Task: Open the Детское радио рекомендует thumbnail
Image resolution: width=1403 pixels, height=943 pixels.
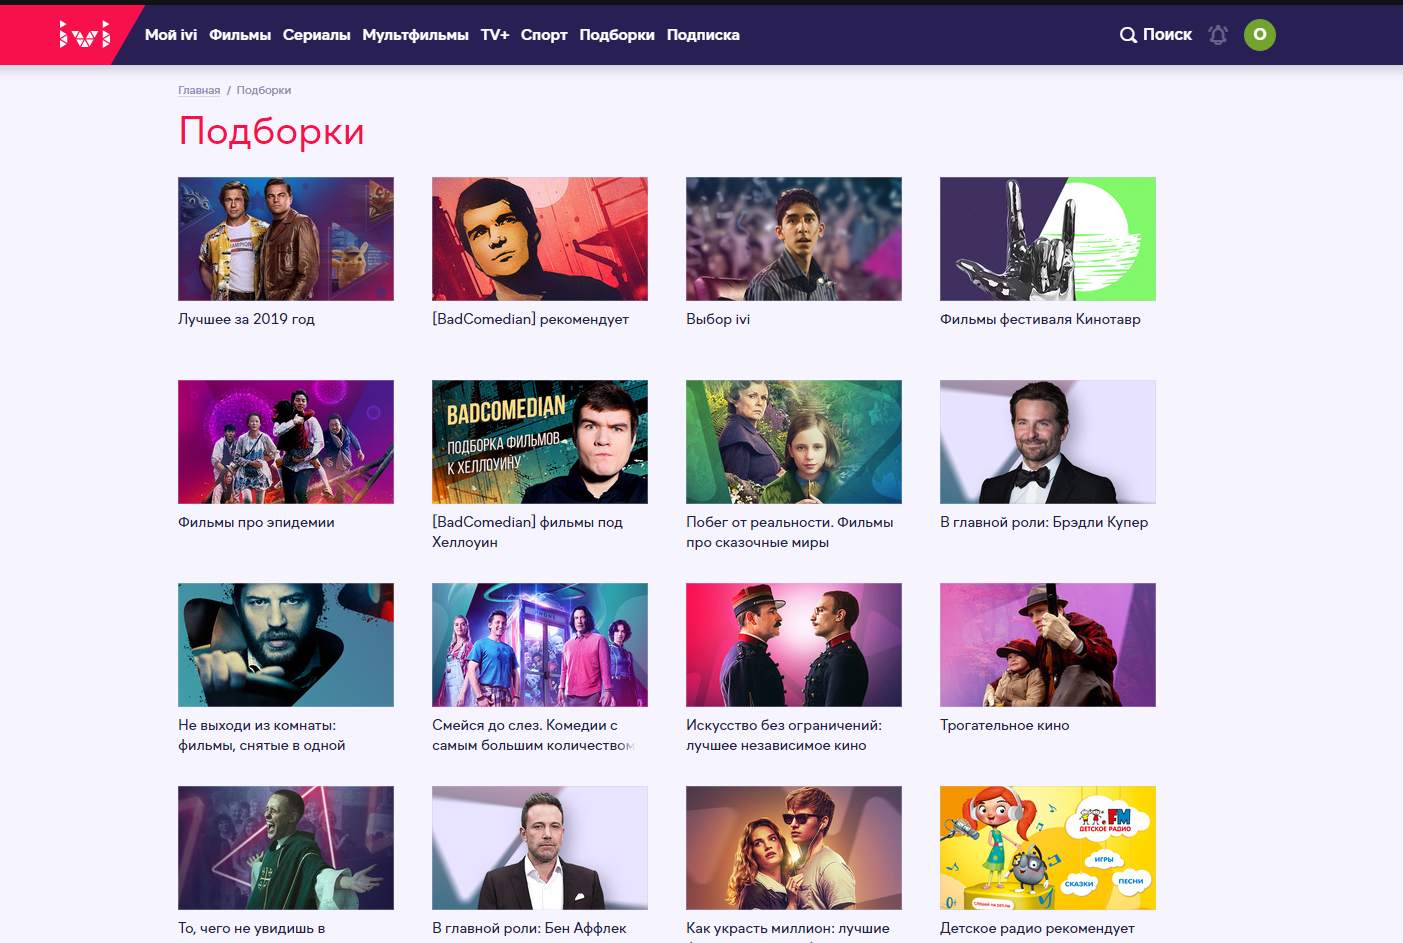Action: point(1048,848)
